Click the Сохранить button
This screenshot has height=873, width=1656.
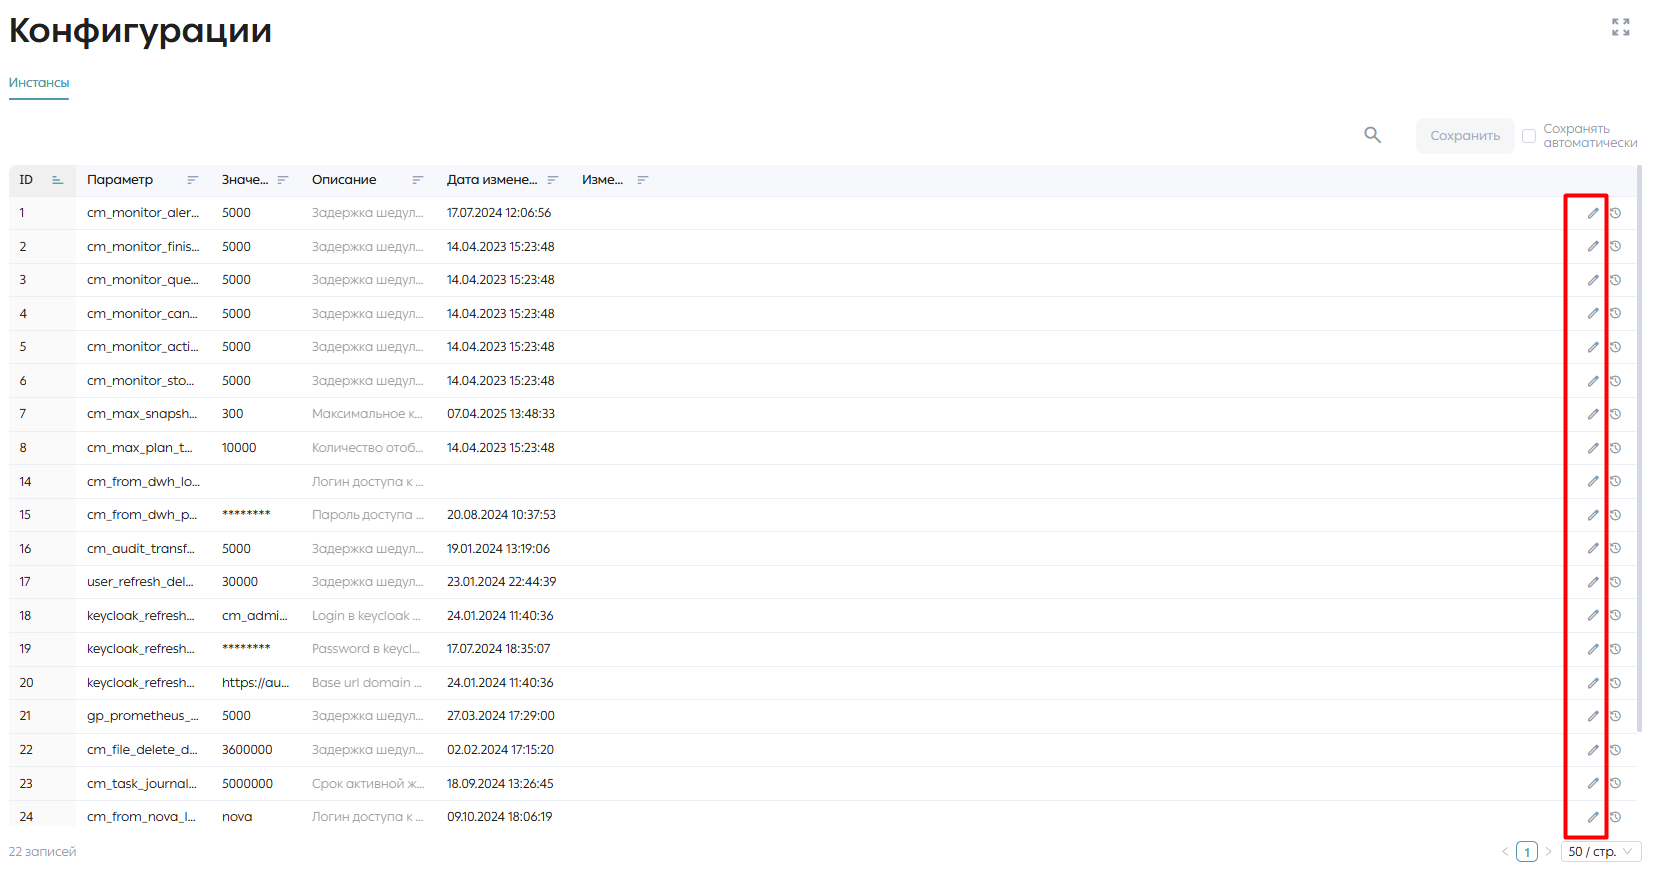(1465, 136)
